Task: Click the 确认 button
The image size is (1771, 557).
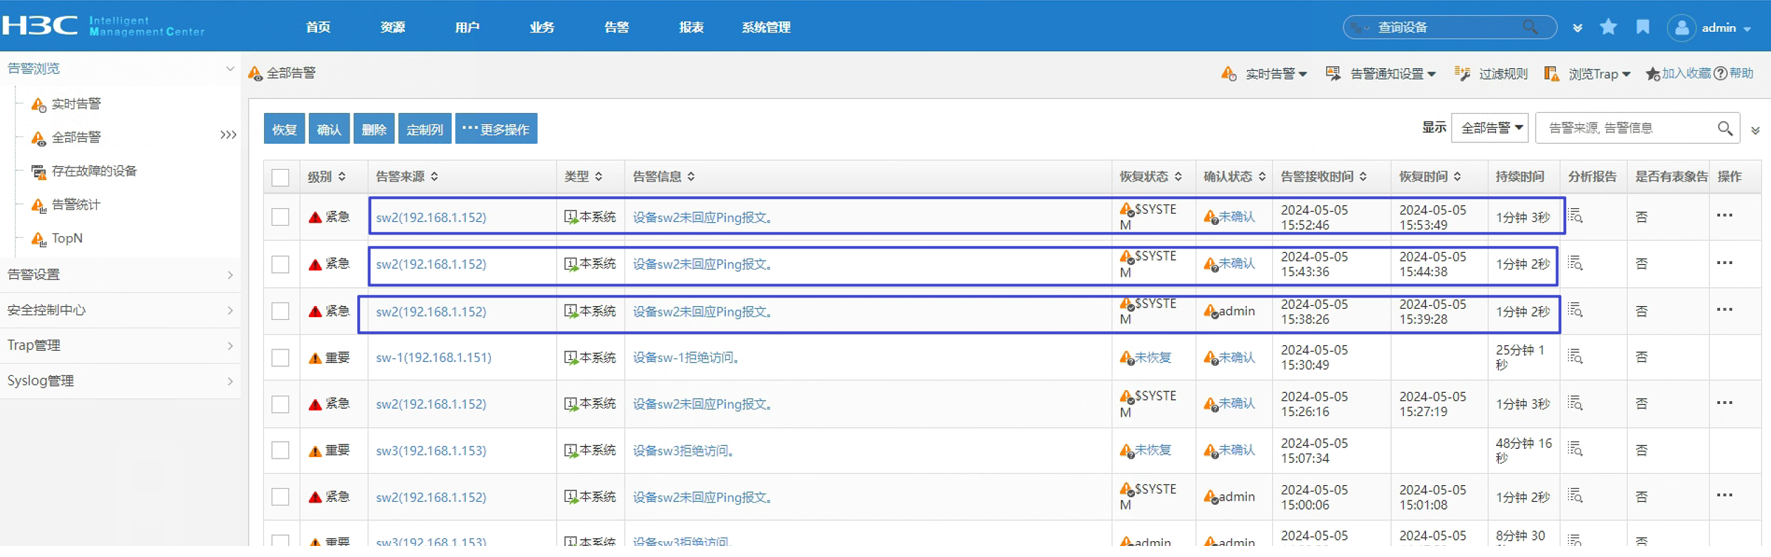Action: (x=329, y=129)
